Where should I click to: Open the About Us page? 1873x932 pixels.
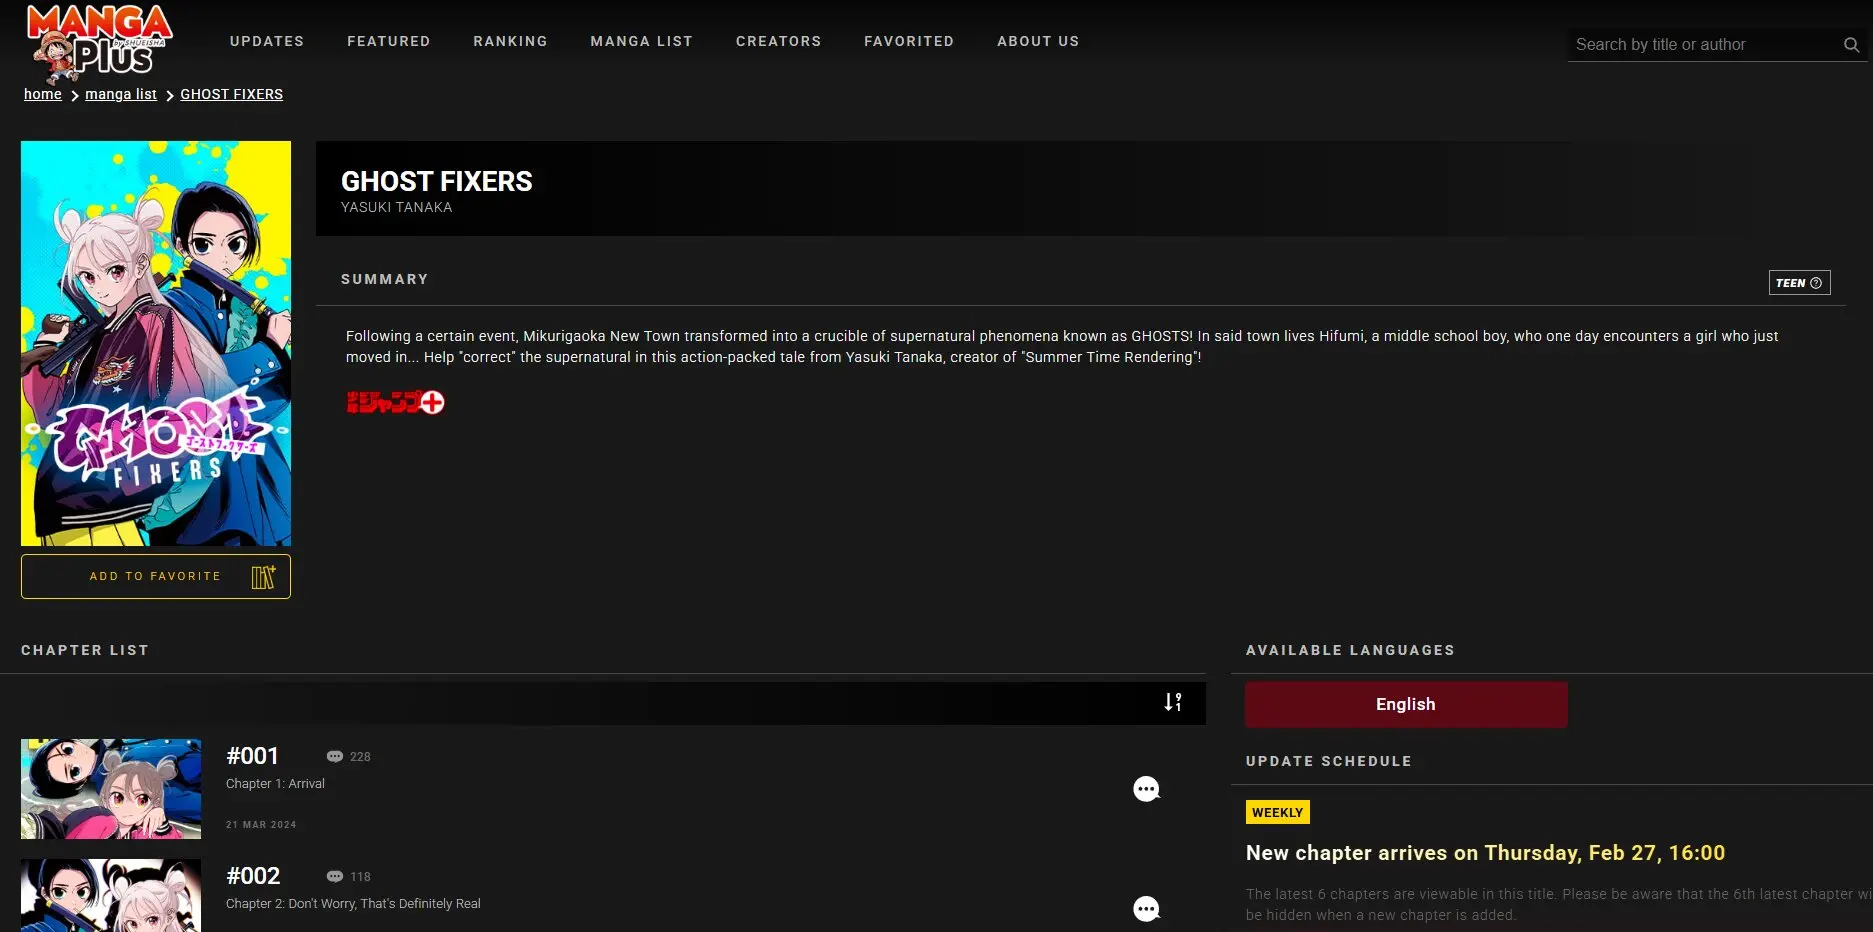click(x=1038, y=41)
